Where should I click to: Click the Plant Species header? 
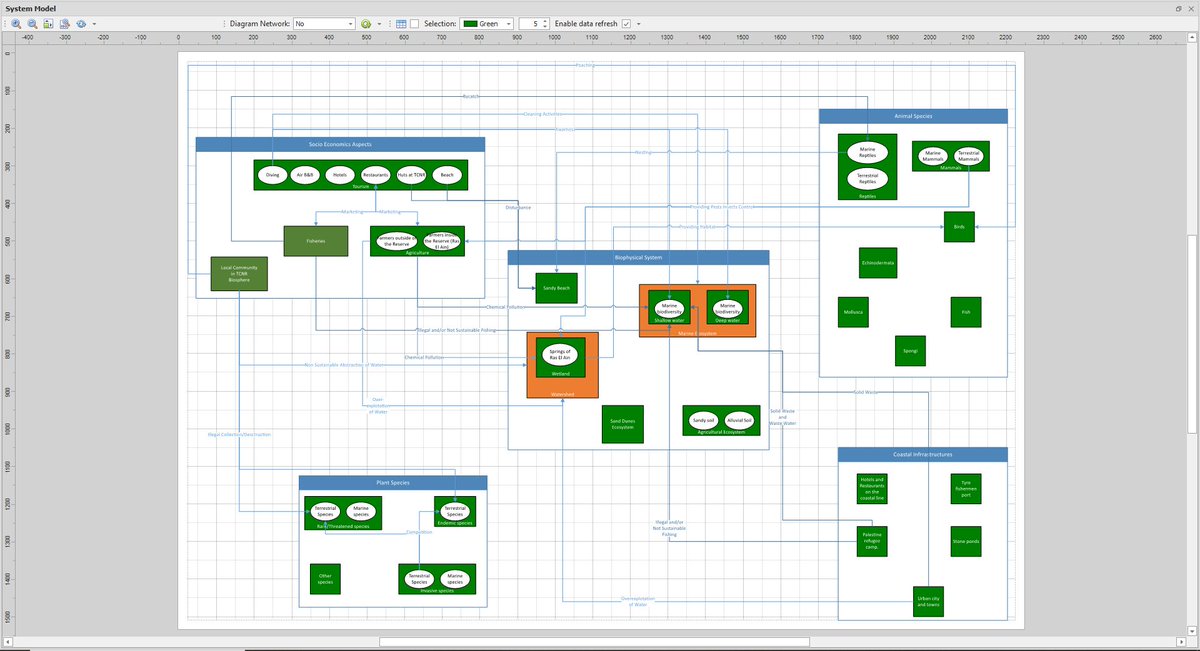[x=393, y=482]
